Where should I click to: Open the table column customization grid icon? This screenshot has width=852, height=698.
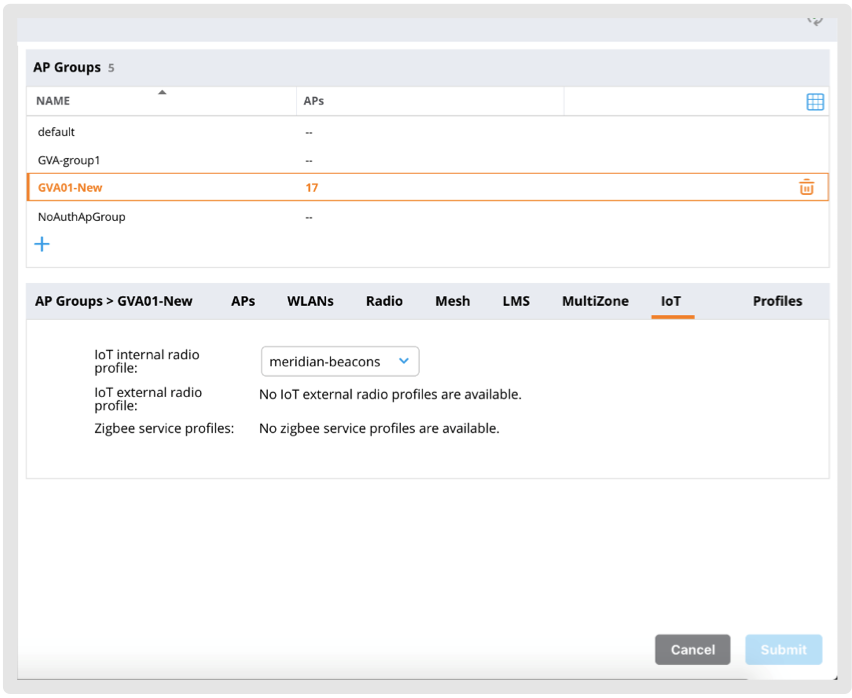point(815,102)
